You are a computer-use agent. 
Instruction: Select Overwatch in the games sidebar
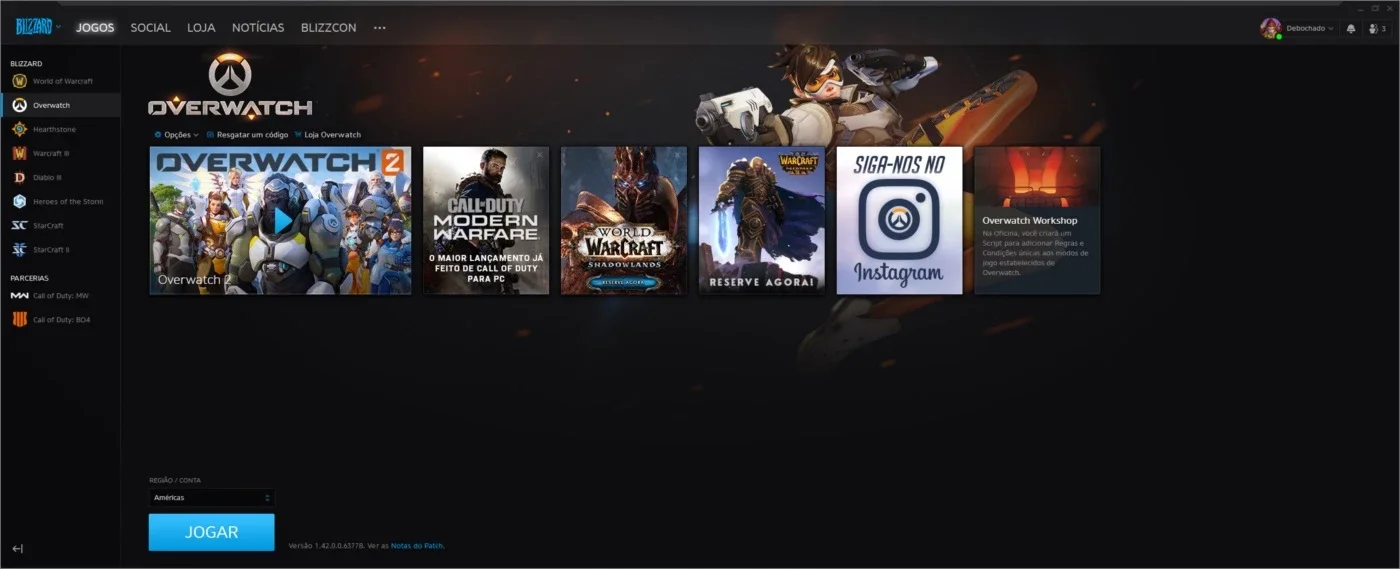[x=60, y=105]
